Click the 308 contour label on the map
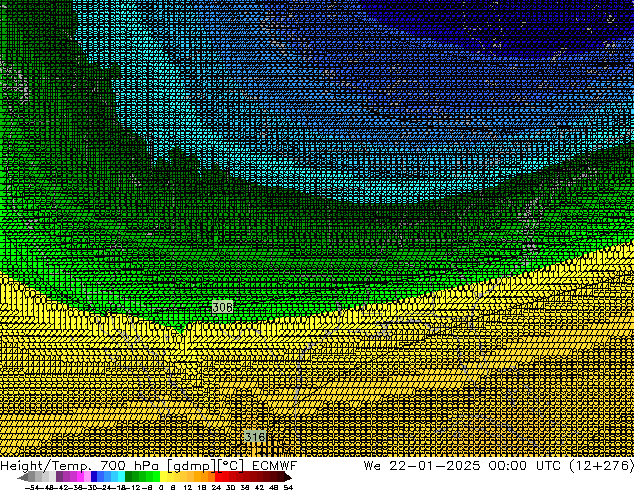Screen dimensions: 634x490 click(222, 307)
